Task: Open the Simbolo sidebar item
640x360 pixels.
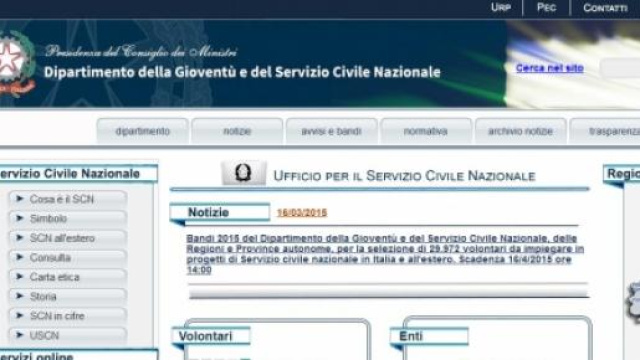Action: (x=68, y=218)
